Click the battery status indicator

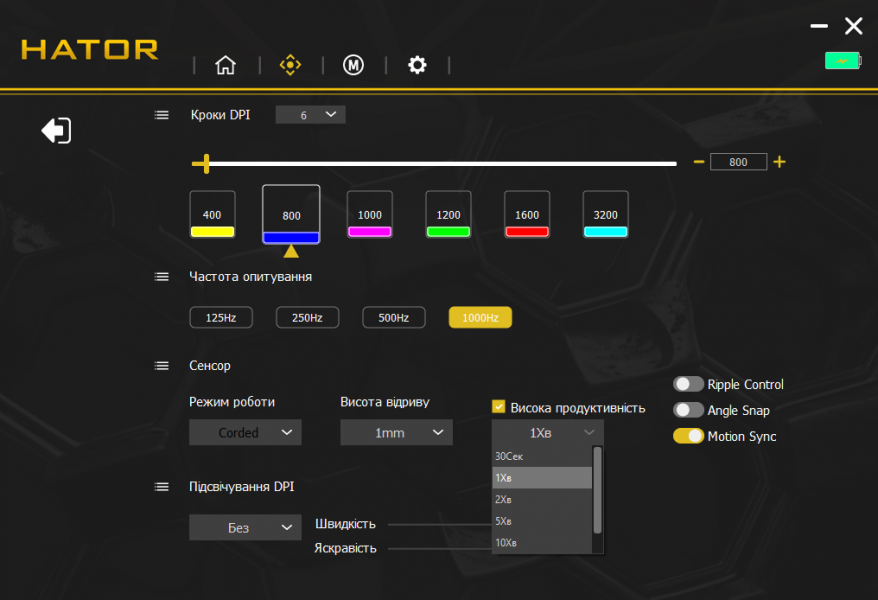[x=841, y=61]
